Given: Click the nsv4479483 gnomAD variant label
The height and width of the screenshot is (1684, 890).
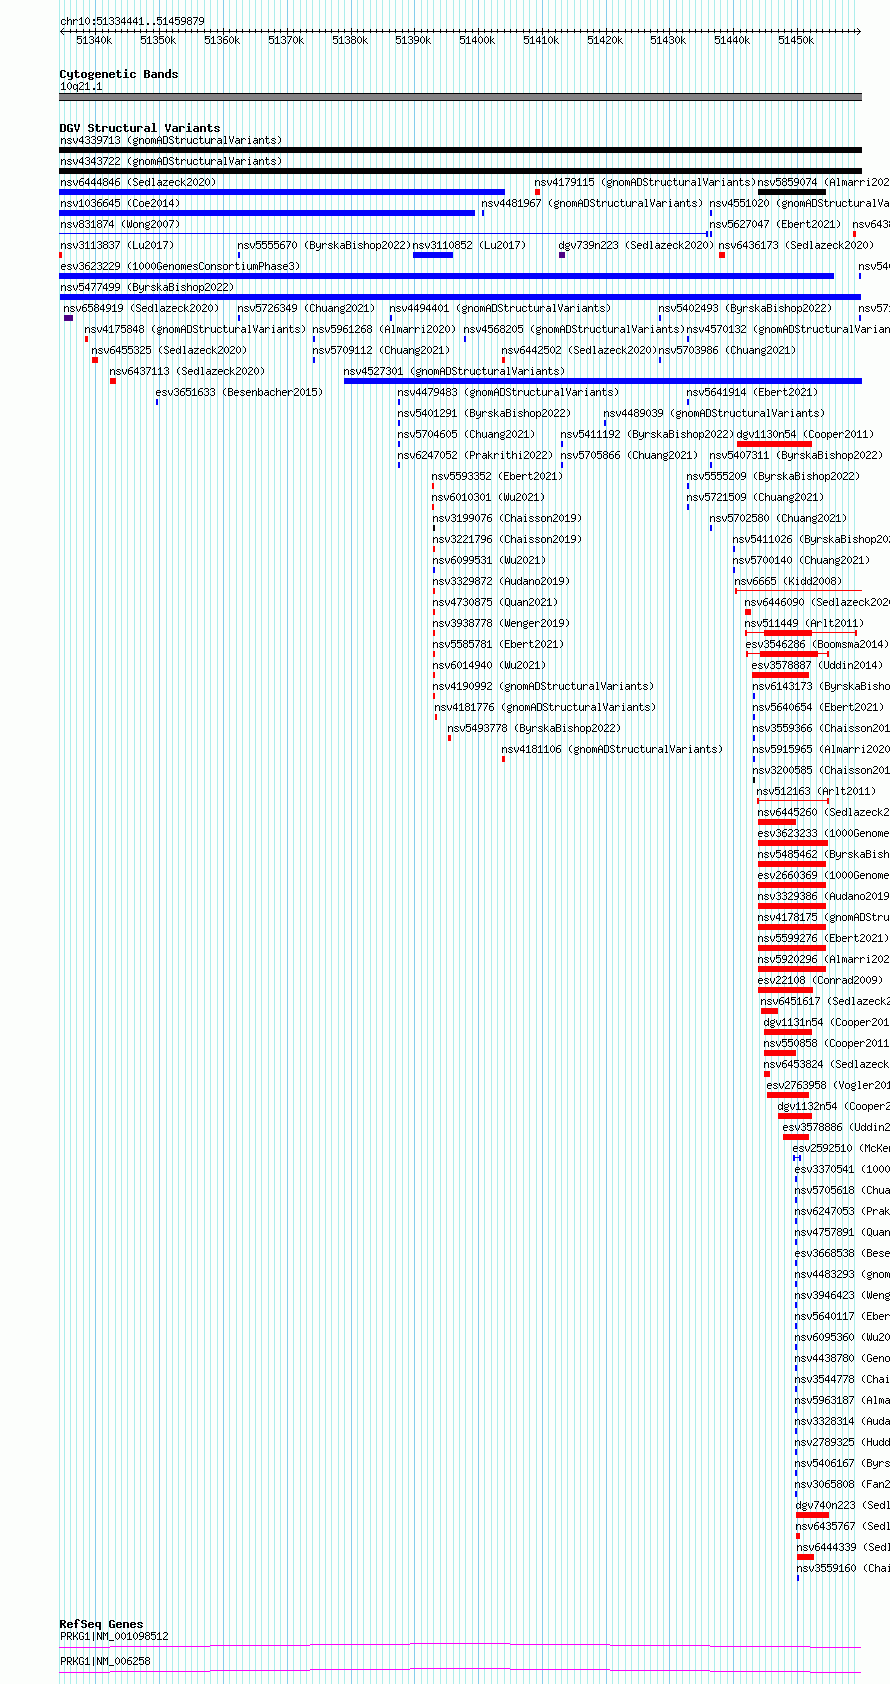Looking at the screenshot, I should coord(508,392).
